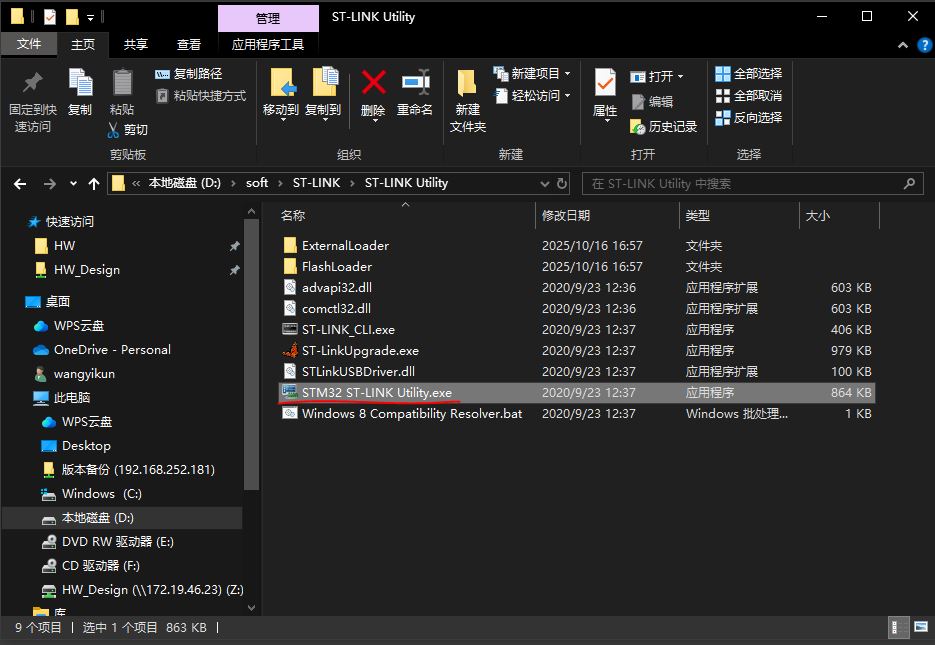Click the Edit item in Open group
This screenshot has width=935, height=645.
click(x=652, y=102)
